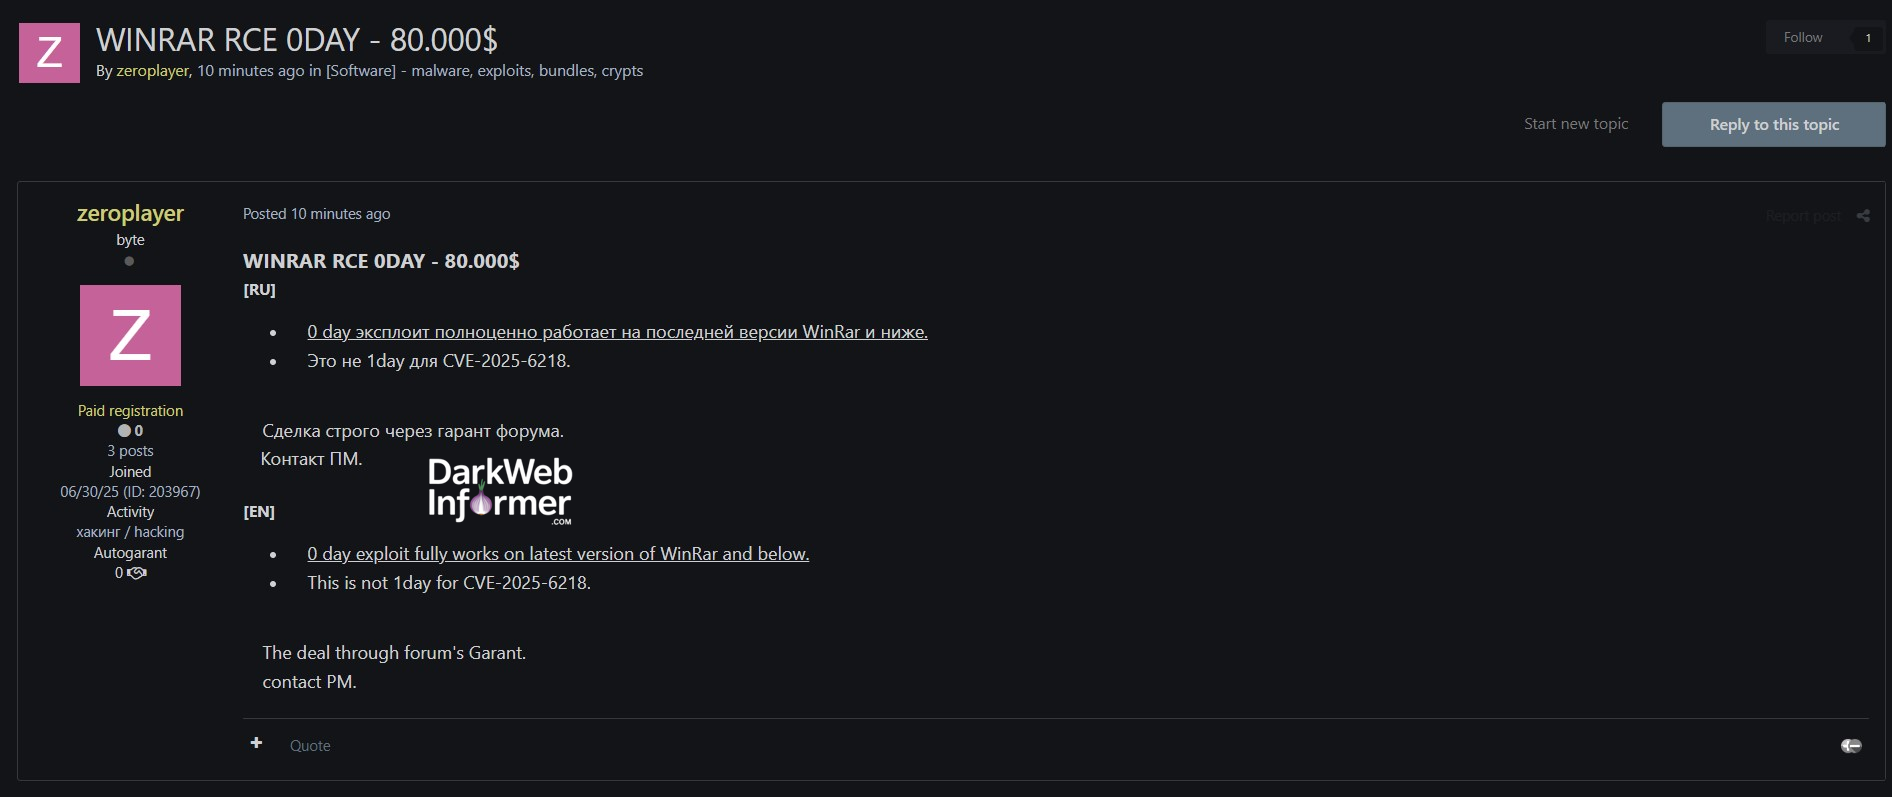Viewport: 1892px width, 797px height.
Task: Click the reputation circle icon under Paid registration
Action: pos(124,431)
